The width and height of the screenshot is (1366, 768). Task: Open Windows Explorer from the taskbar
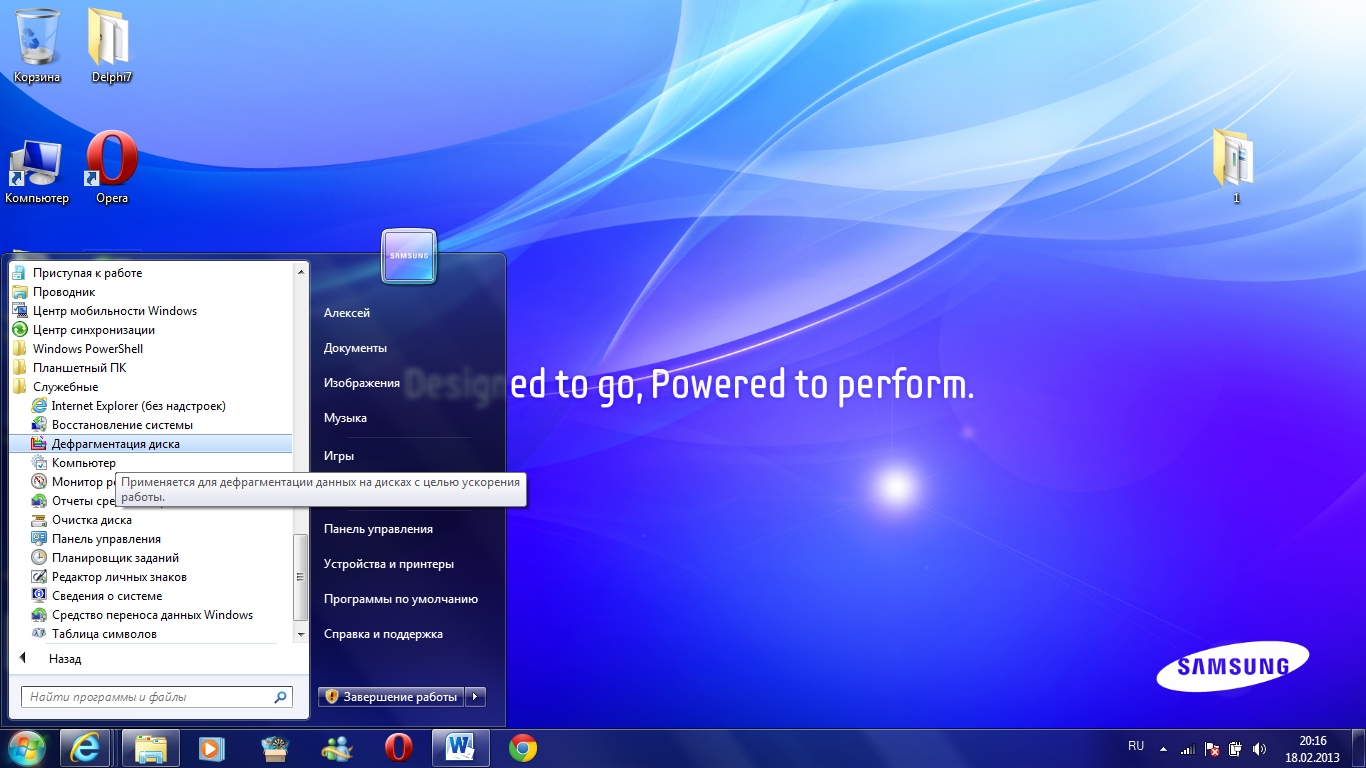151,748
